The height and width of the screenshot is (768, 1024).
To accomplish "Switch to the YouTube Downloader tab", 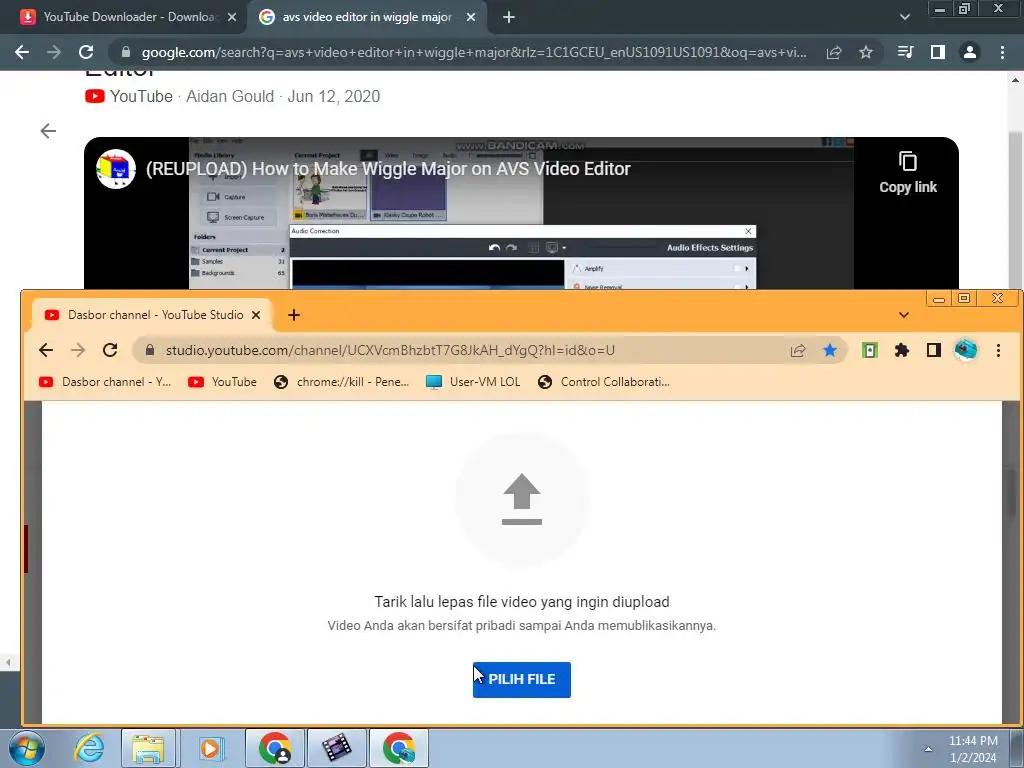I will click(x=129, y=17).
